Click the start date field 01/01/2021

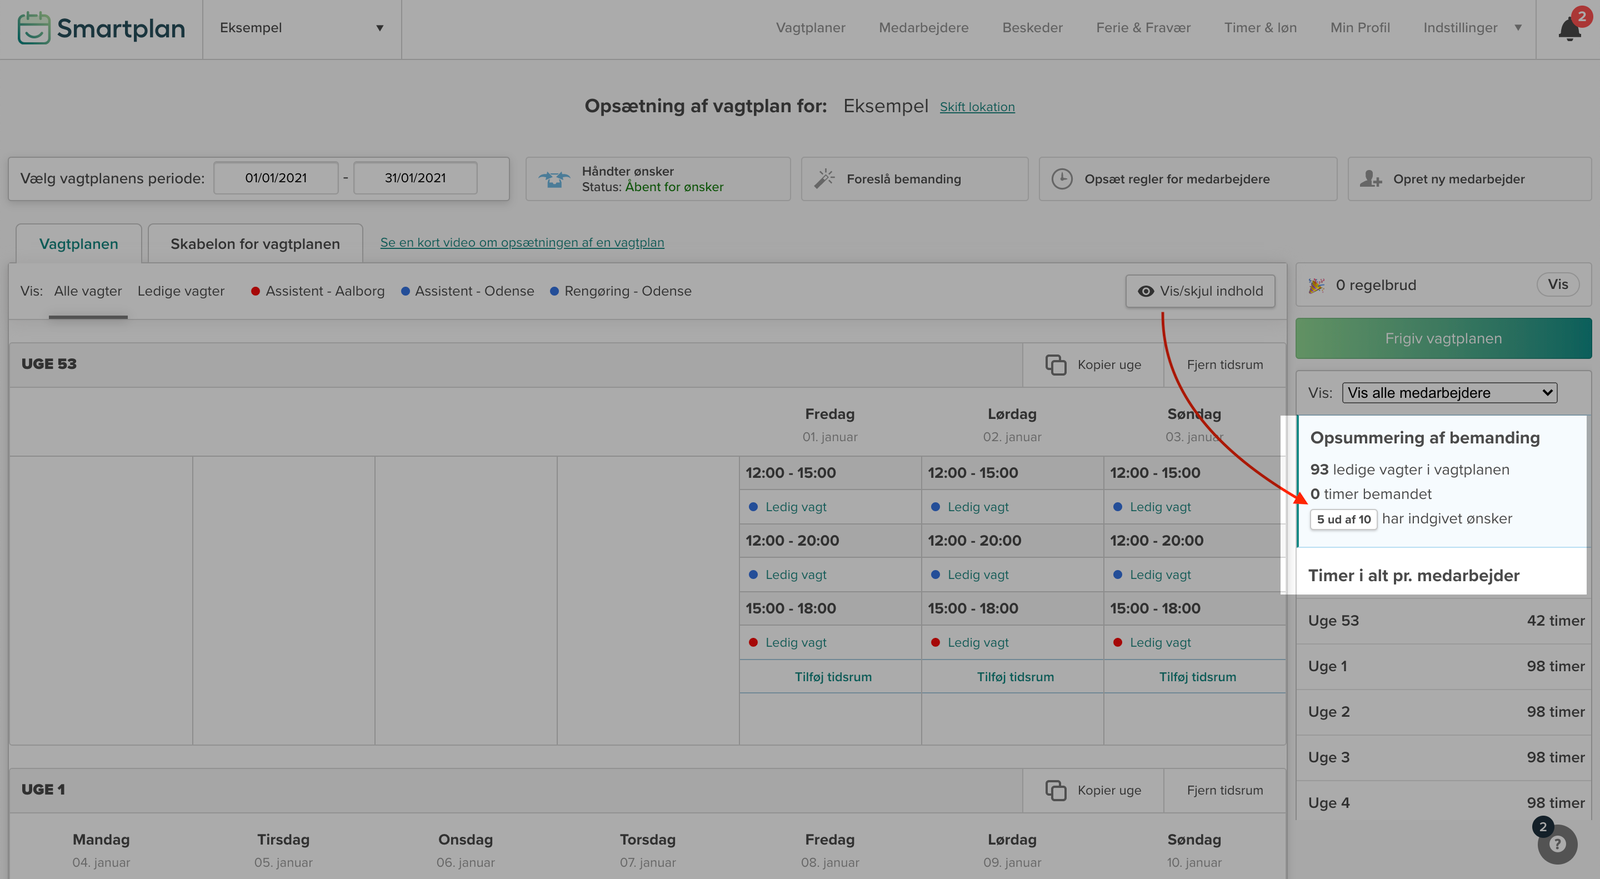pos(276,178)
